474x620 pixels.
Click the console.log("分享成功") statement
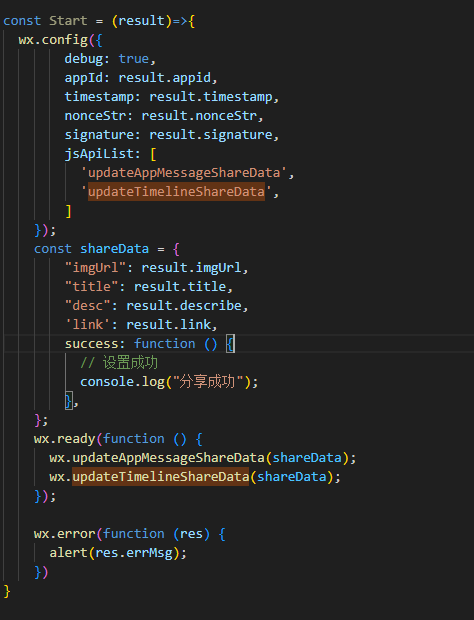[169, 382]
